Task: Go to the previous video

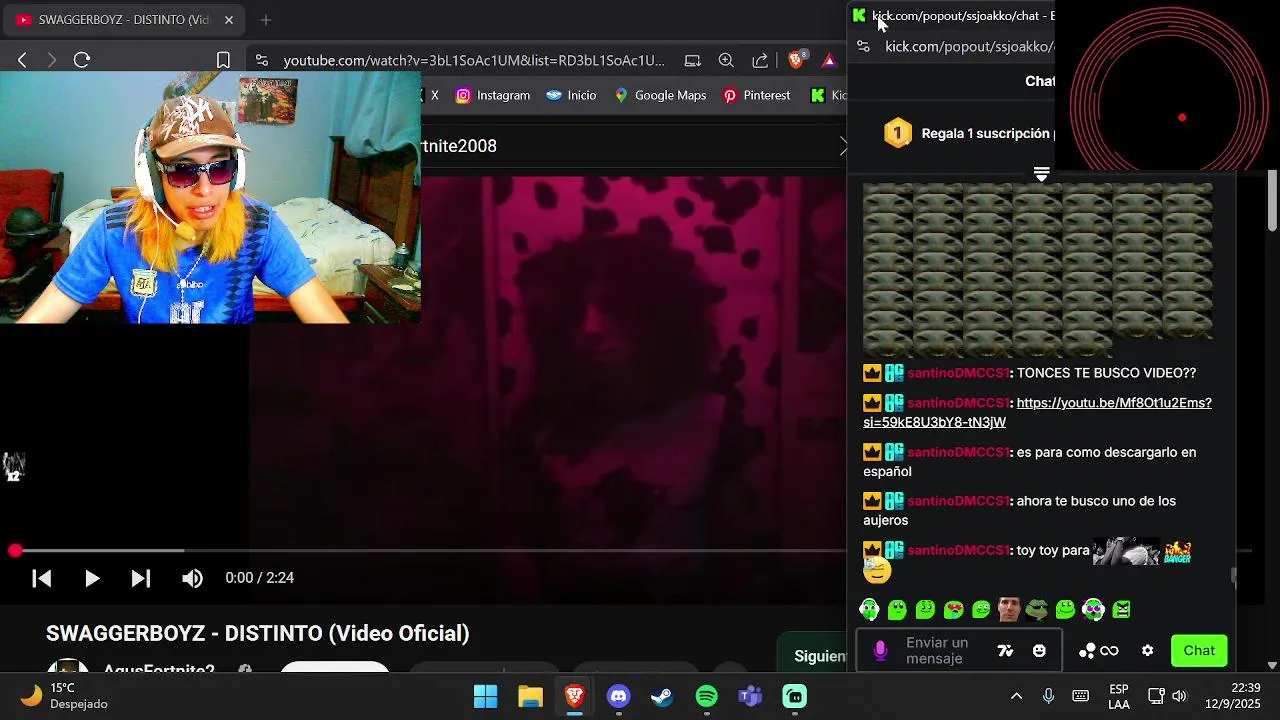Action: [42, 578]
